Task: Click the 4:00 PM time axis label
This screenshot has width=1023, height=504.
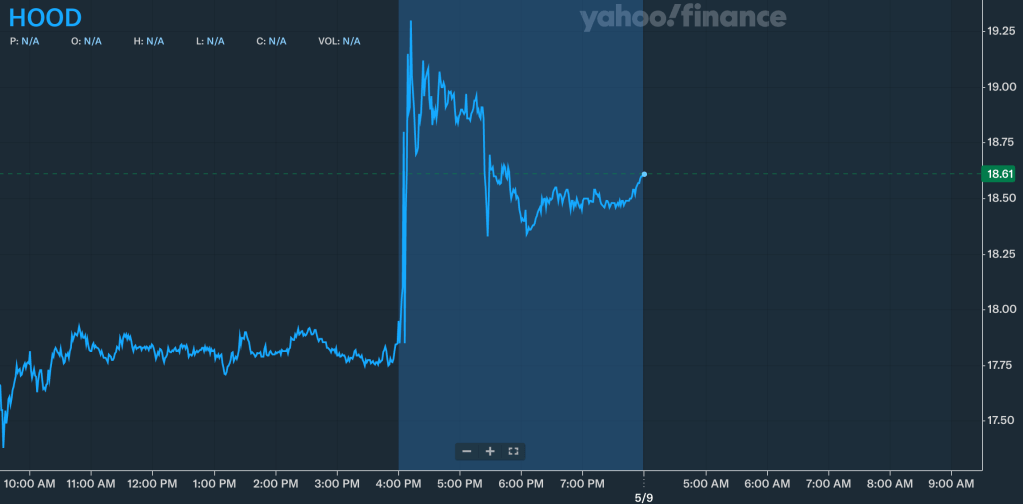Action: [x=399, y=484]
